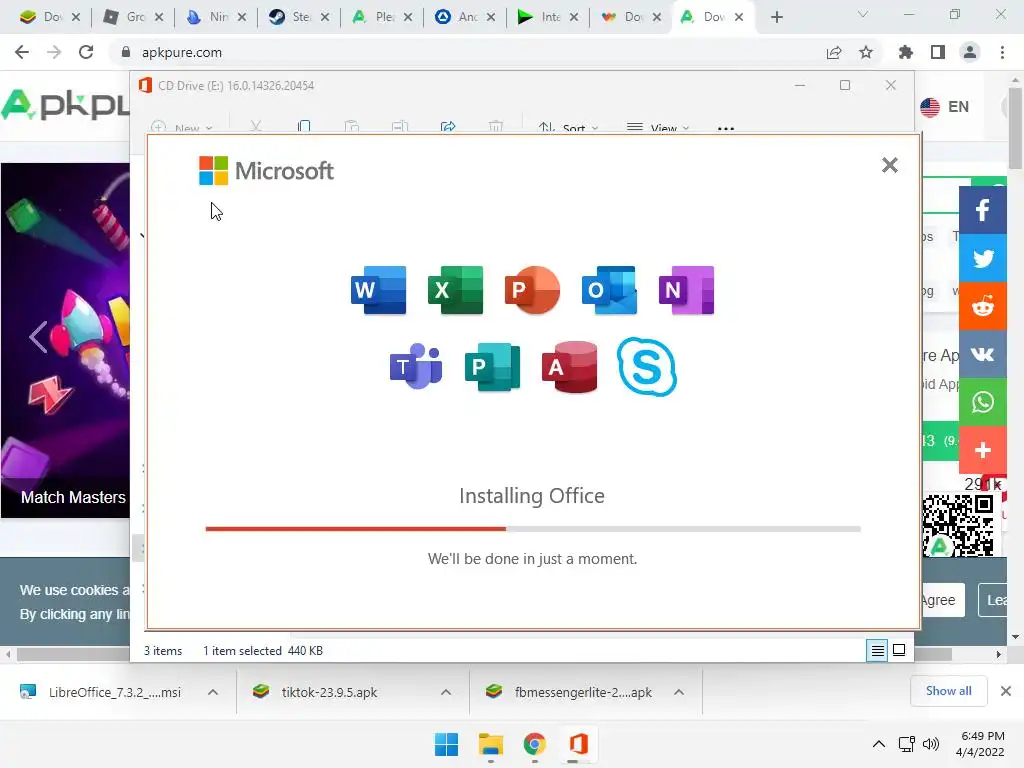Open the Sort dropdown in File Explorer
Screen dimensions: 1024x768
pos(568,127)
